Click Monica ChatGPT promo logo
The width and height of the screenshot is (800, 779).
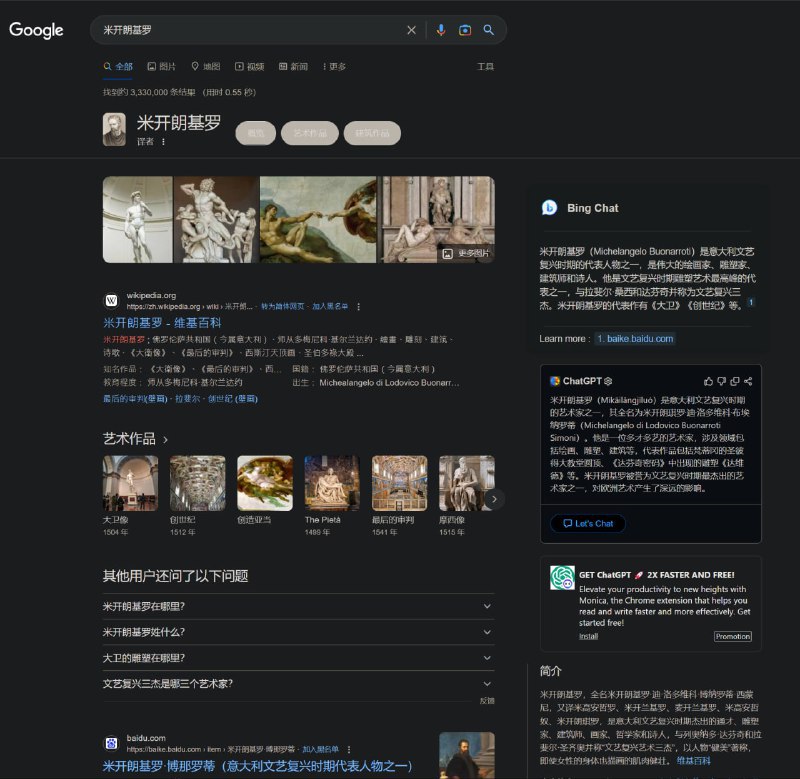tap(562, 577)
